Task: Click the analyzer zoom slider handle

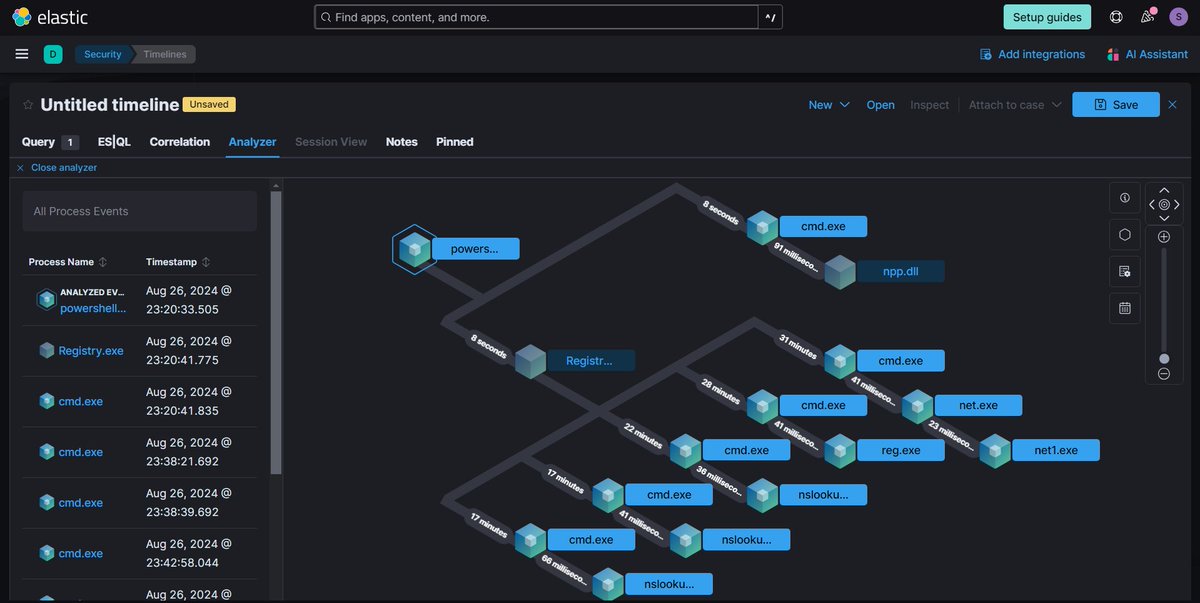Action: (x=1164, y=358)
